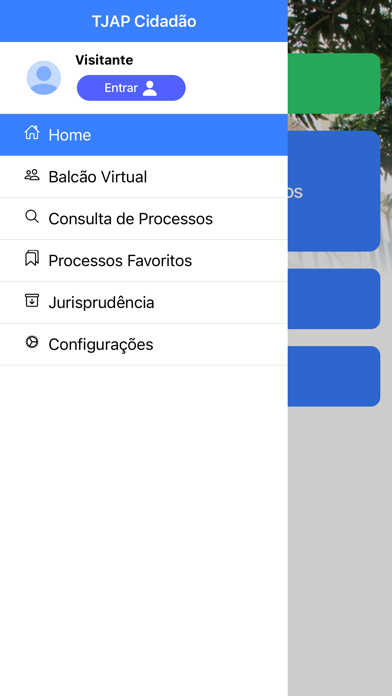392x696 pixels.
Task: Tap the Entrar login button
Action: (x=131, y=88)
